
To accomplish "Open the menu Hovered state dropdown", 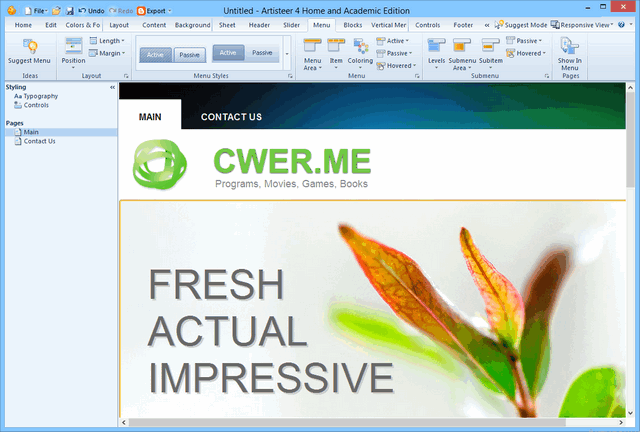I will point(396,66).
